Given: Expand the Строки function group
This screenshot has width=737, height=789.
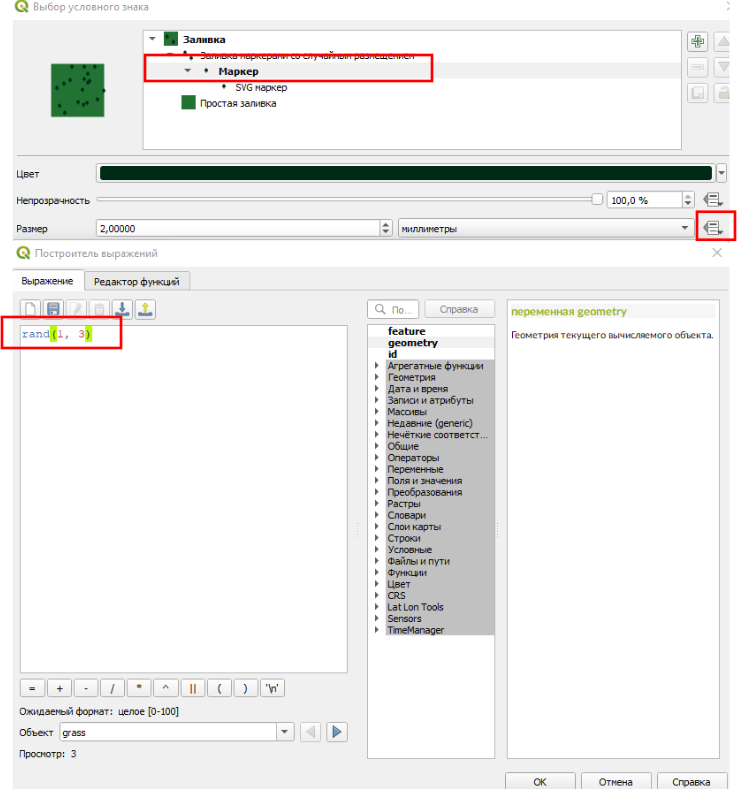Looking at the screenshot, I should click(x=377, y=537).
